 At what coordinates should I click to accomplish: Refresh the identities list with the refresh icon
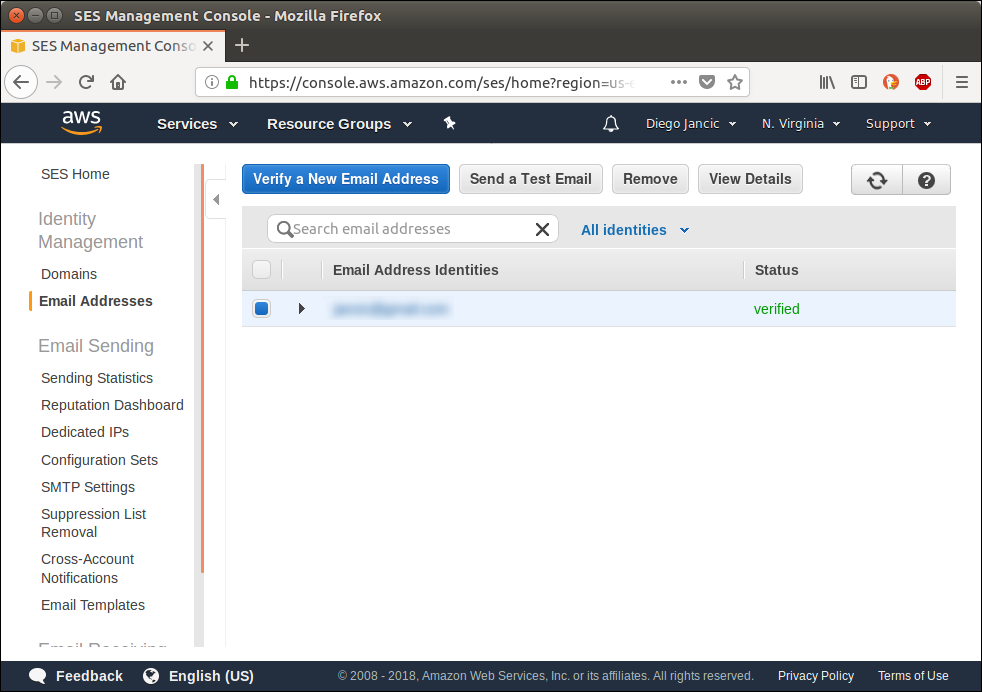click(x=877, y=179)
